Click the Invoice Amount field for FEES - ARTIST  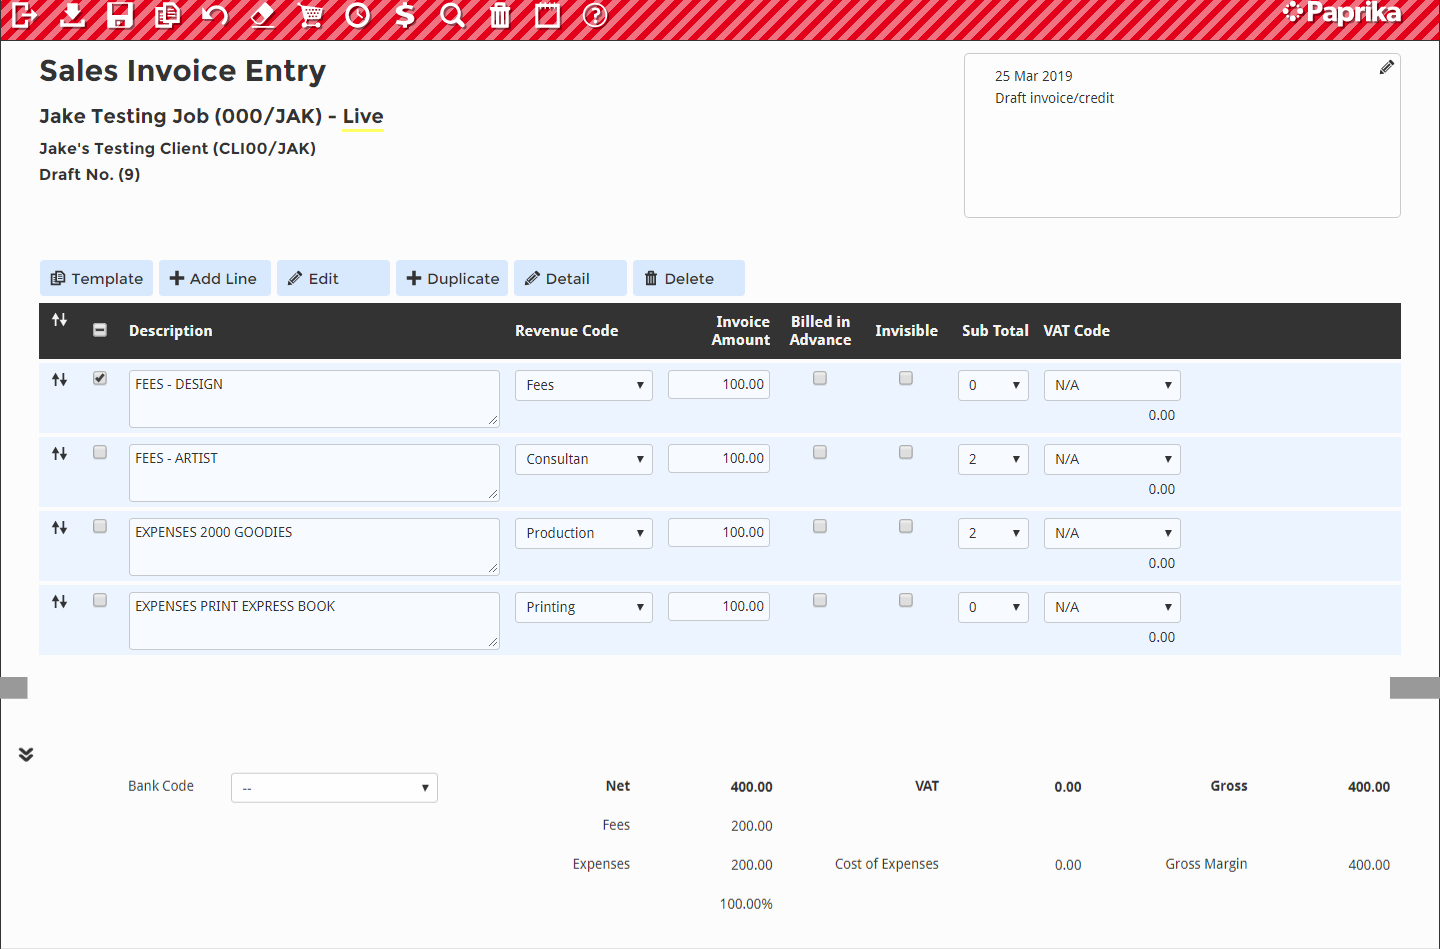(718, 458)
